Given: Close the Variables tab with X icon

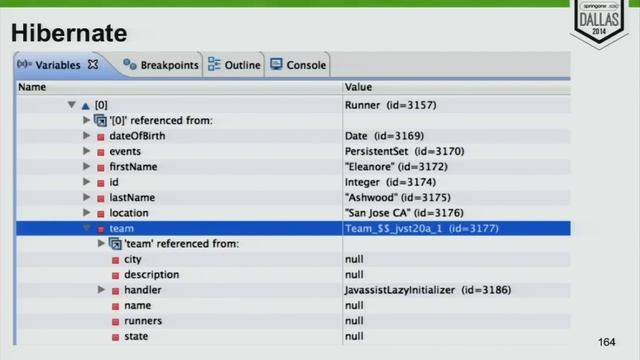Looking at the screenshot, I should tap(93, 64).
